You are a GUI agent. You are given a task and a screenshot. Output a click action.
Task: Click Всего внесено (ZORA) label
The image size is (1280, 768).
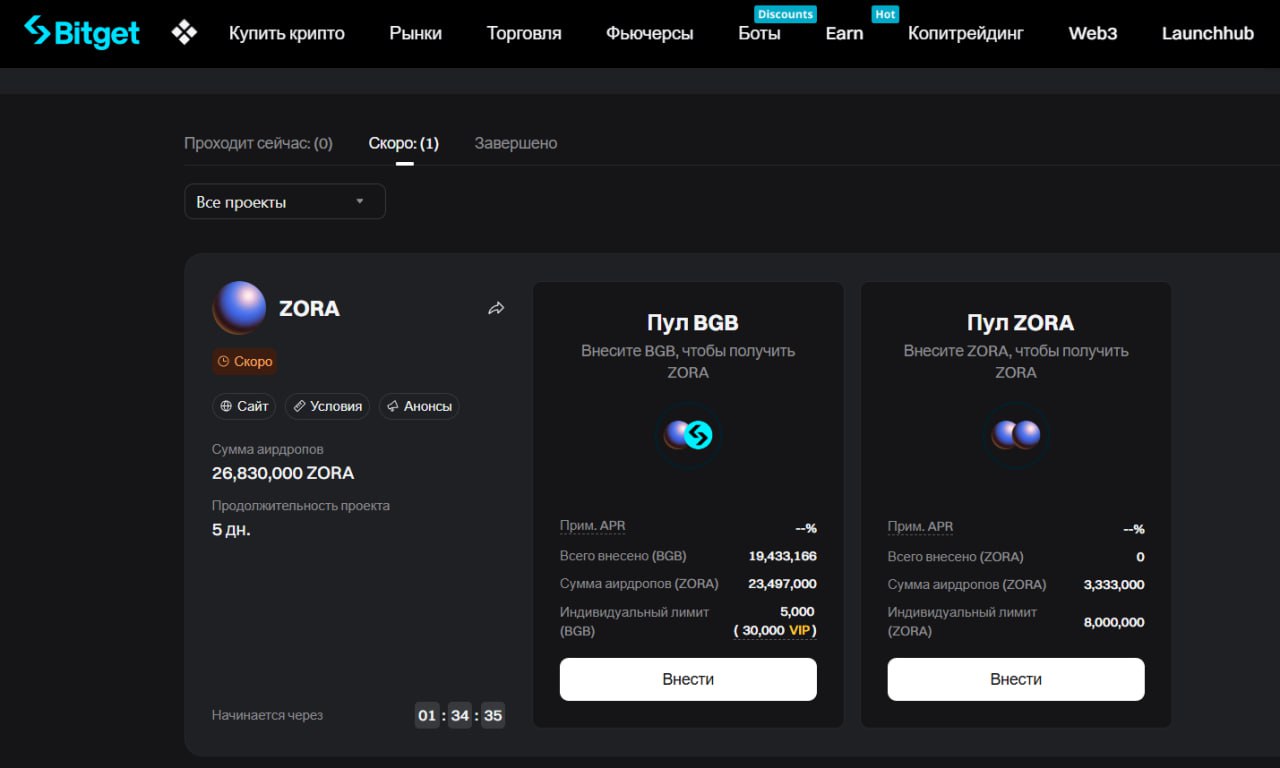tap(956, 556)
